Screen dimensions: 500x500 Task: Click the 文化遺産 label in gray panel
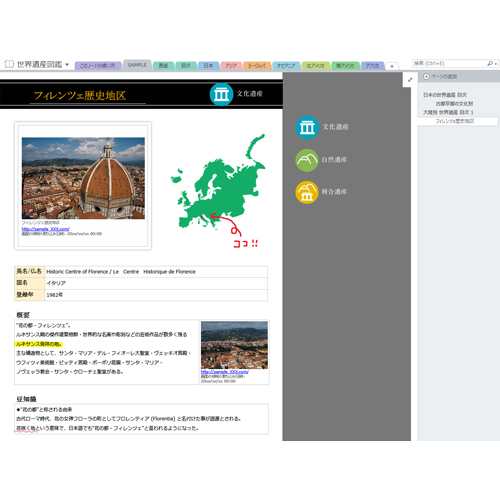[335, 127]
